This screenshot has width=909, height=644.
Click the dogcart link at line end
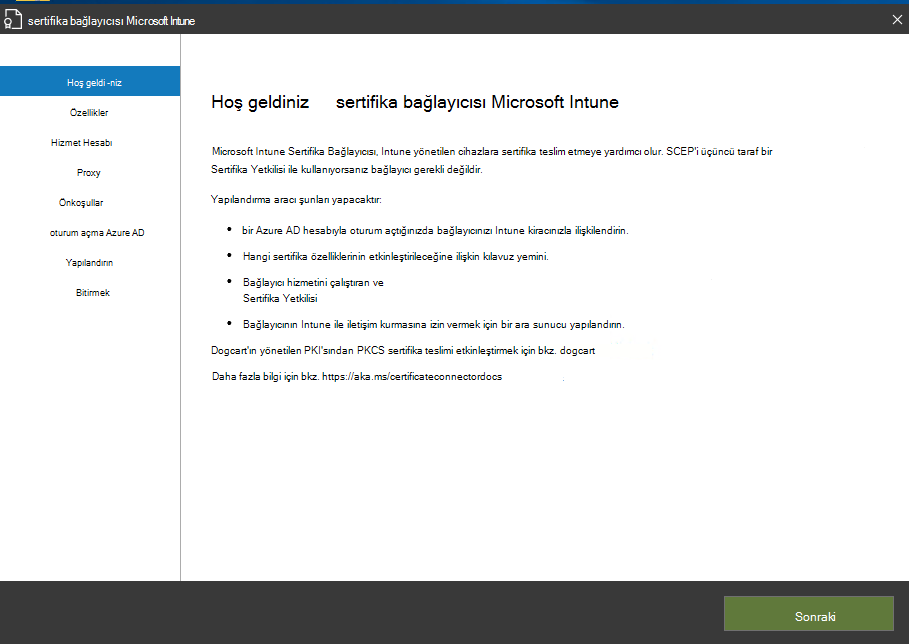click(x=577, y=351)
